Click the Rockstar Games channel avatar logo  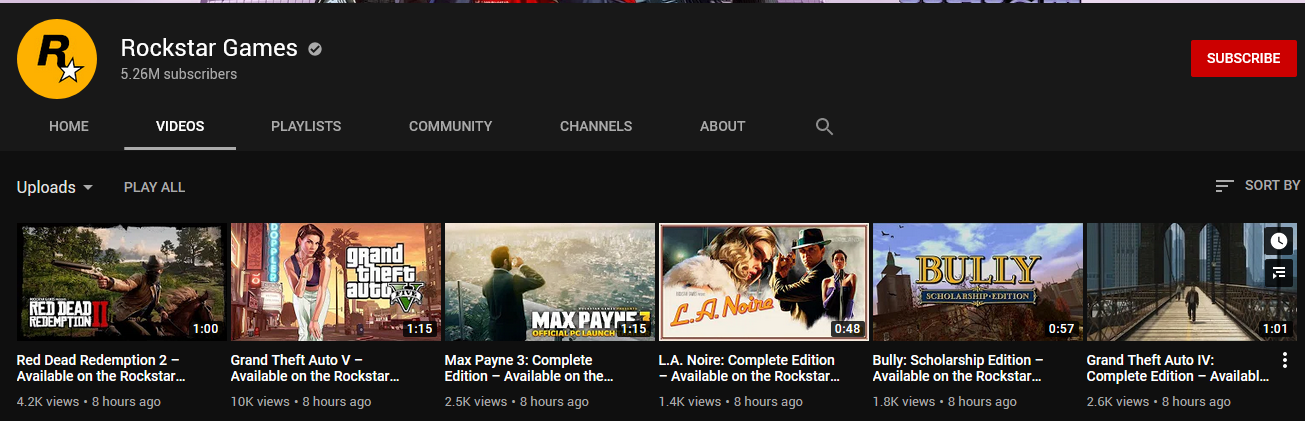tap(57, 59)
